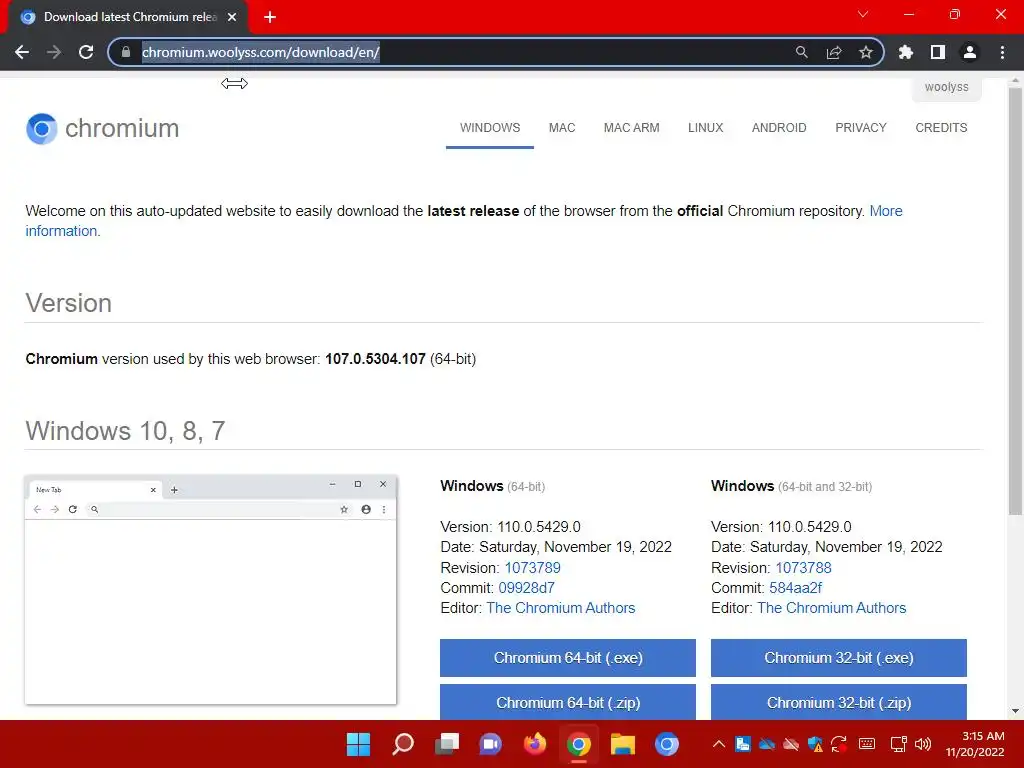Screen dimensions: 1024x768
Task: Open the Windows Start menu
Action: click(358, 744)
